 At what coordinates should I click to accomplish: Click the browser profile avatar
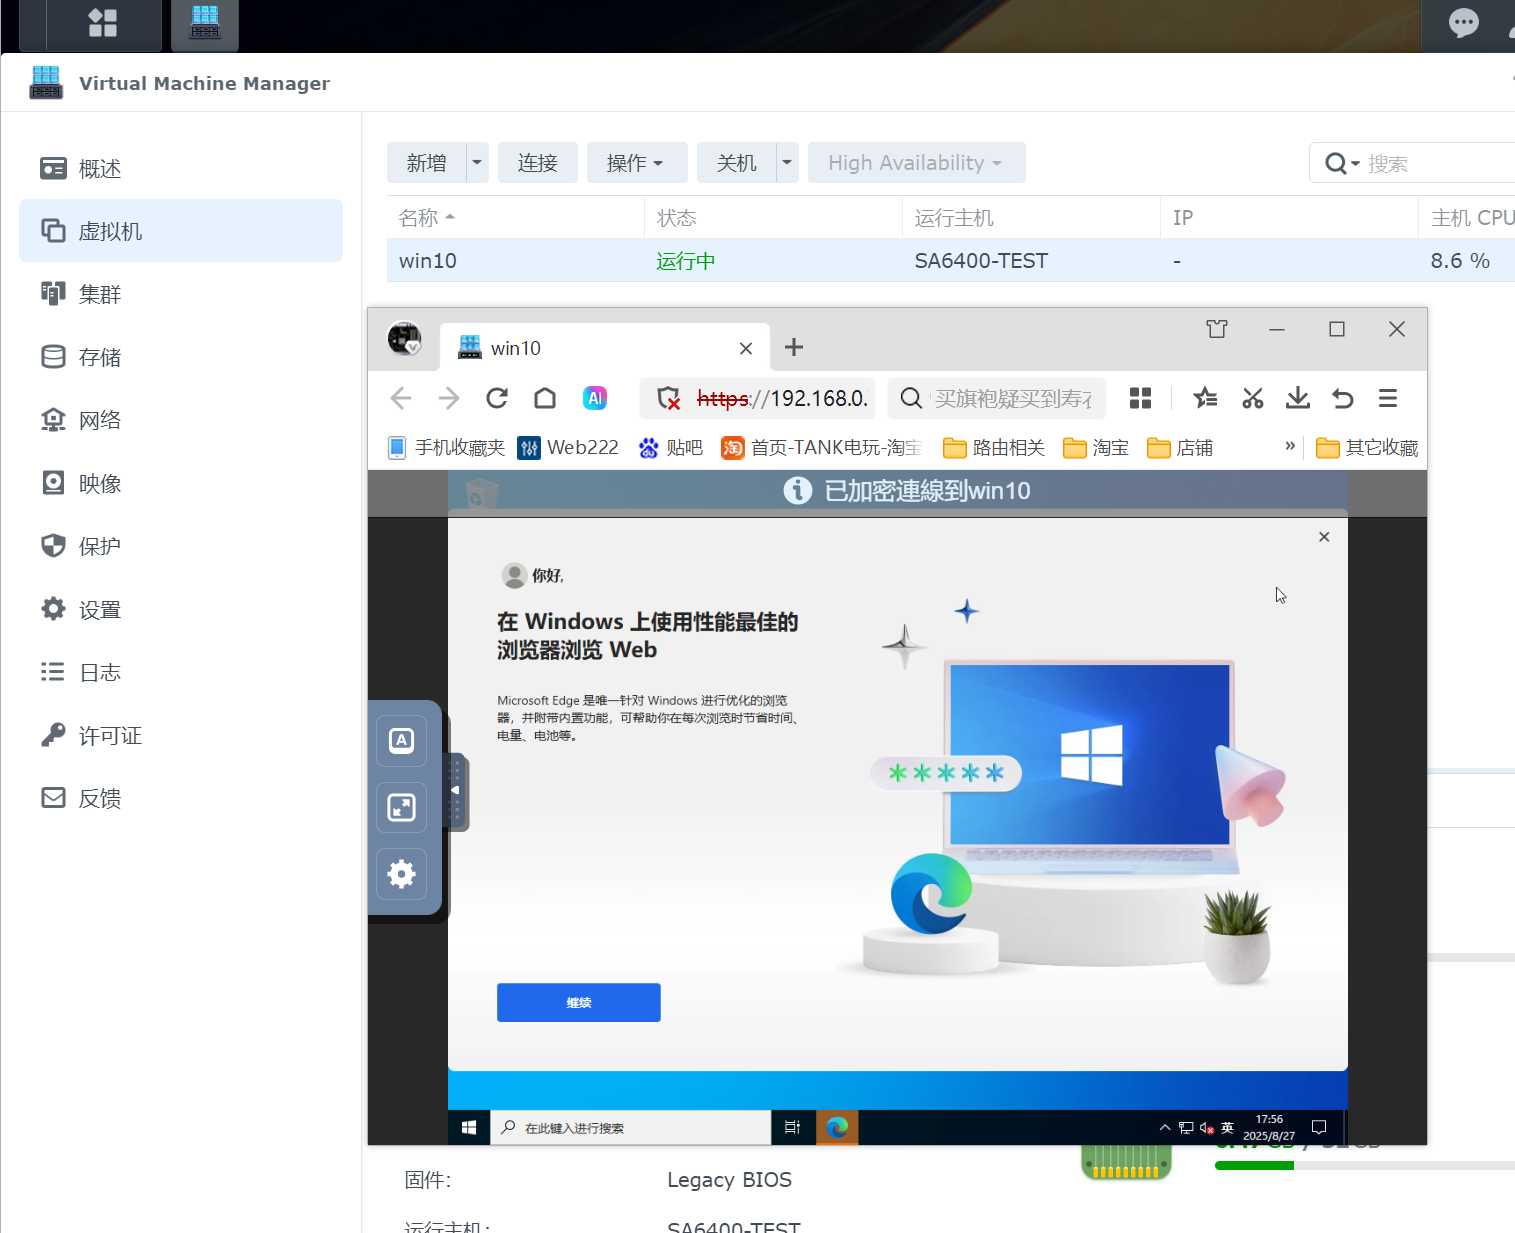click(405, 339)
